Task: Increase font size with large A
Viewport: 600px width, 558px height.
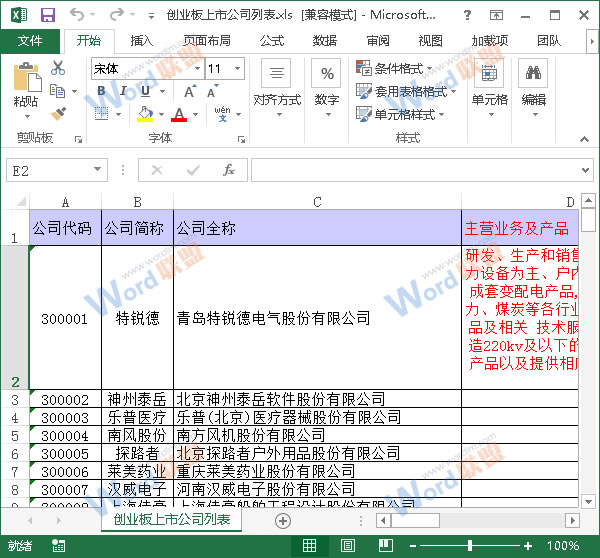Action: (190, 92)
